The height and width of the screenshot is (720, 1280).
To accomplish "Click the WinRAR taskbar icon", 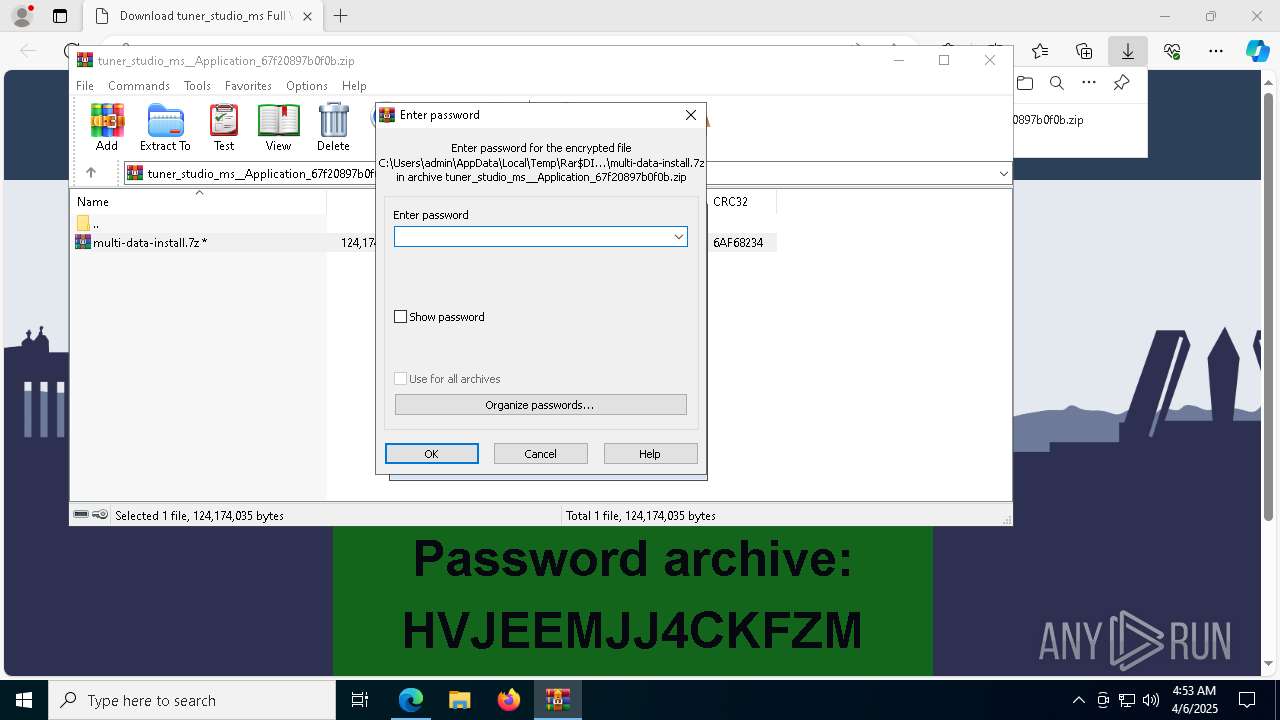I will 558,700.
